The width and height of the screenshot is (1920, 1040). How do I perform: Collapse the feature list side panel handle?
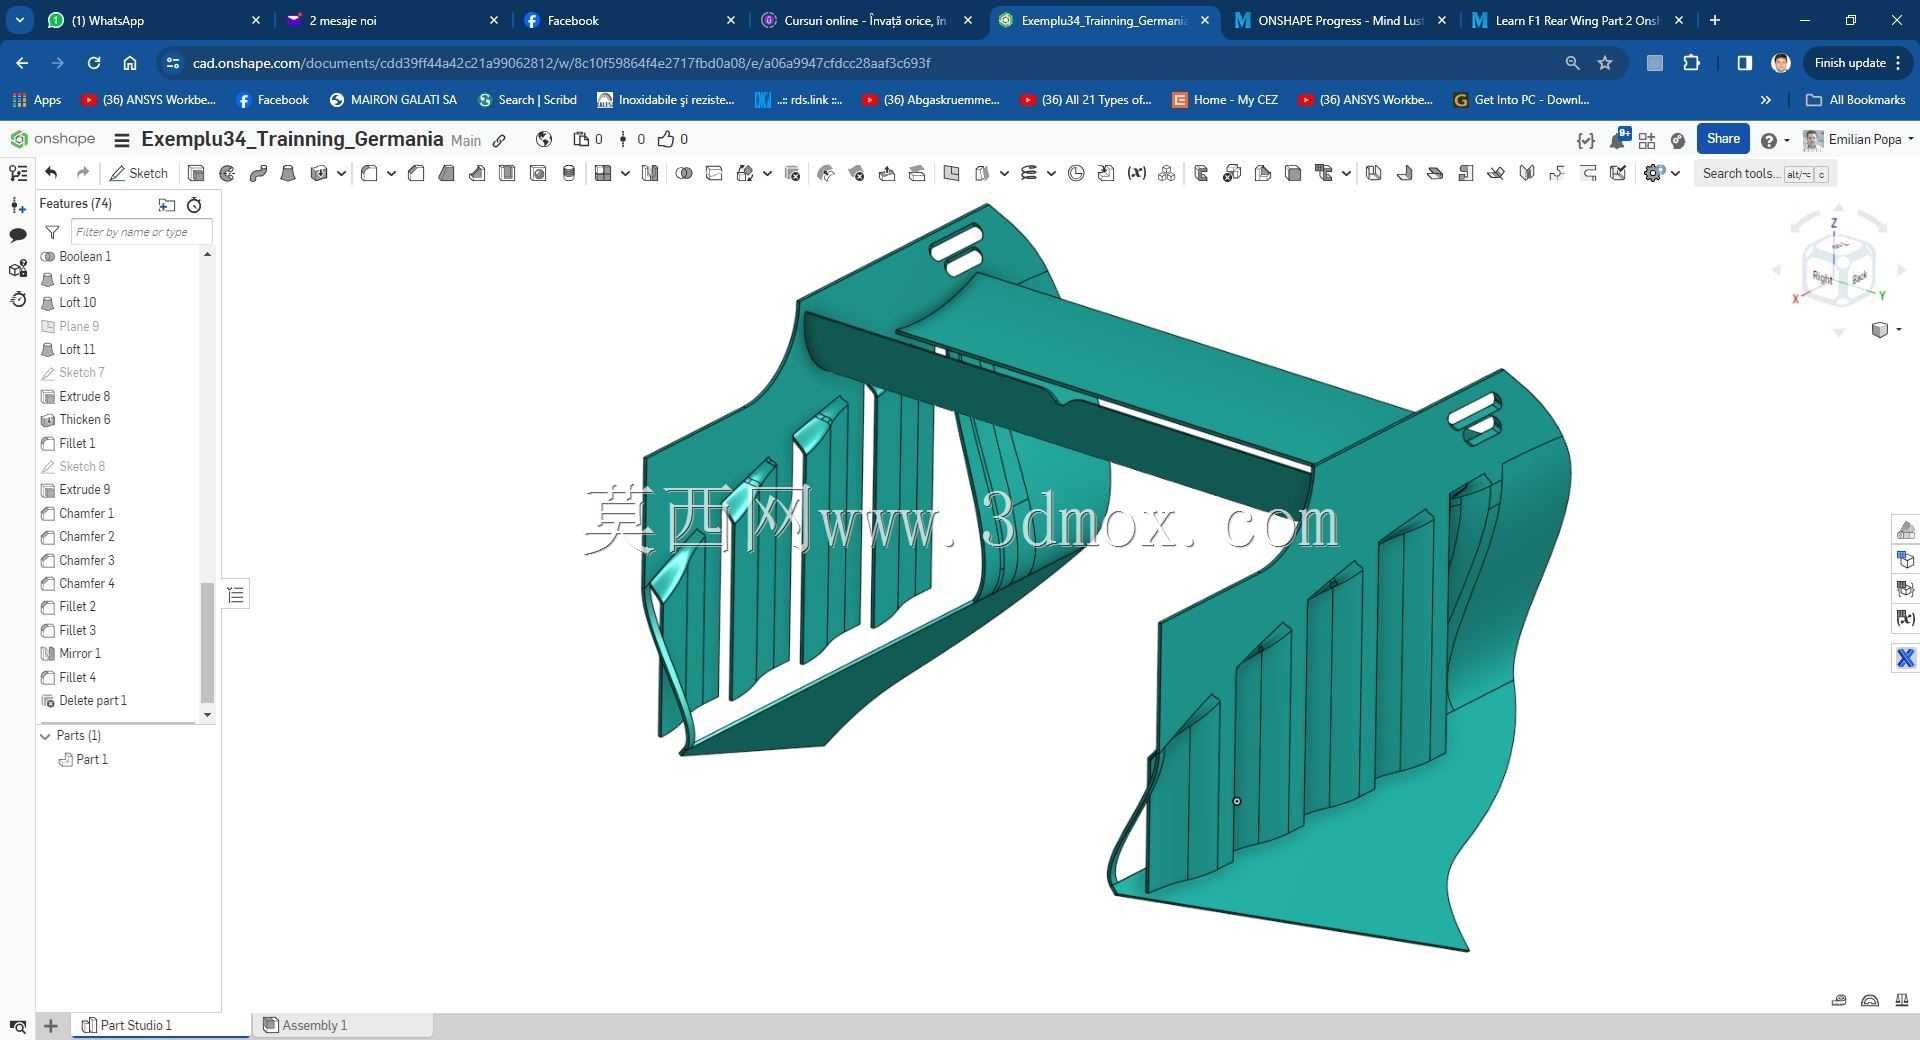click(x=236, y=595)
